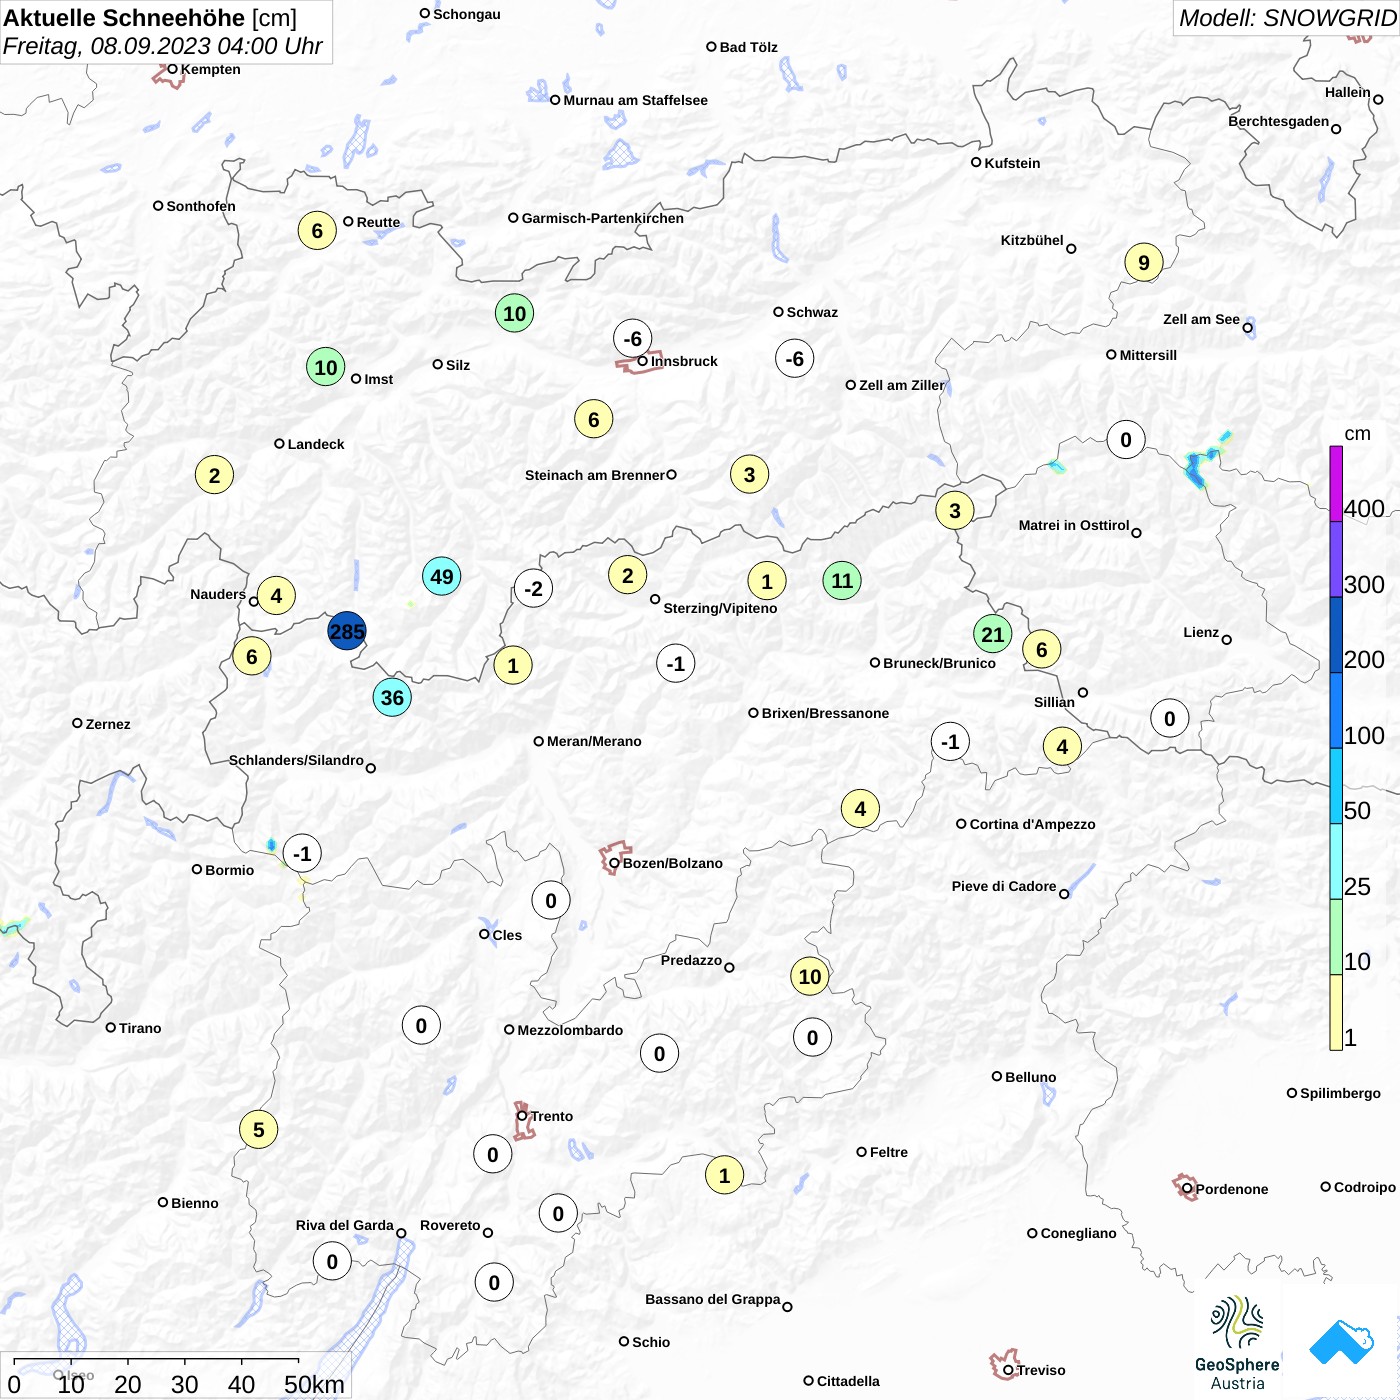Select the Pordenone city label

(x=1231, y=1189)
